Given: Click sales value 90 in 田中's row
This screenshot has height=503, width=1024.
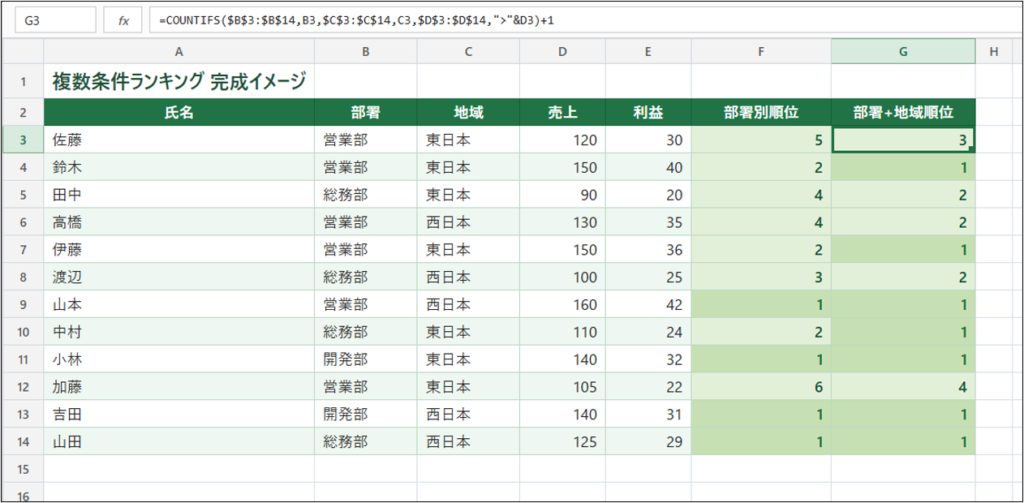Looking at the screenshot, I should (x=562, y=195).
